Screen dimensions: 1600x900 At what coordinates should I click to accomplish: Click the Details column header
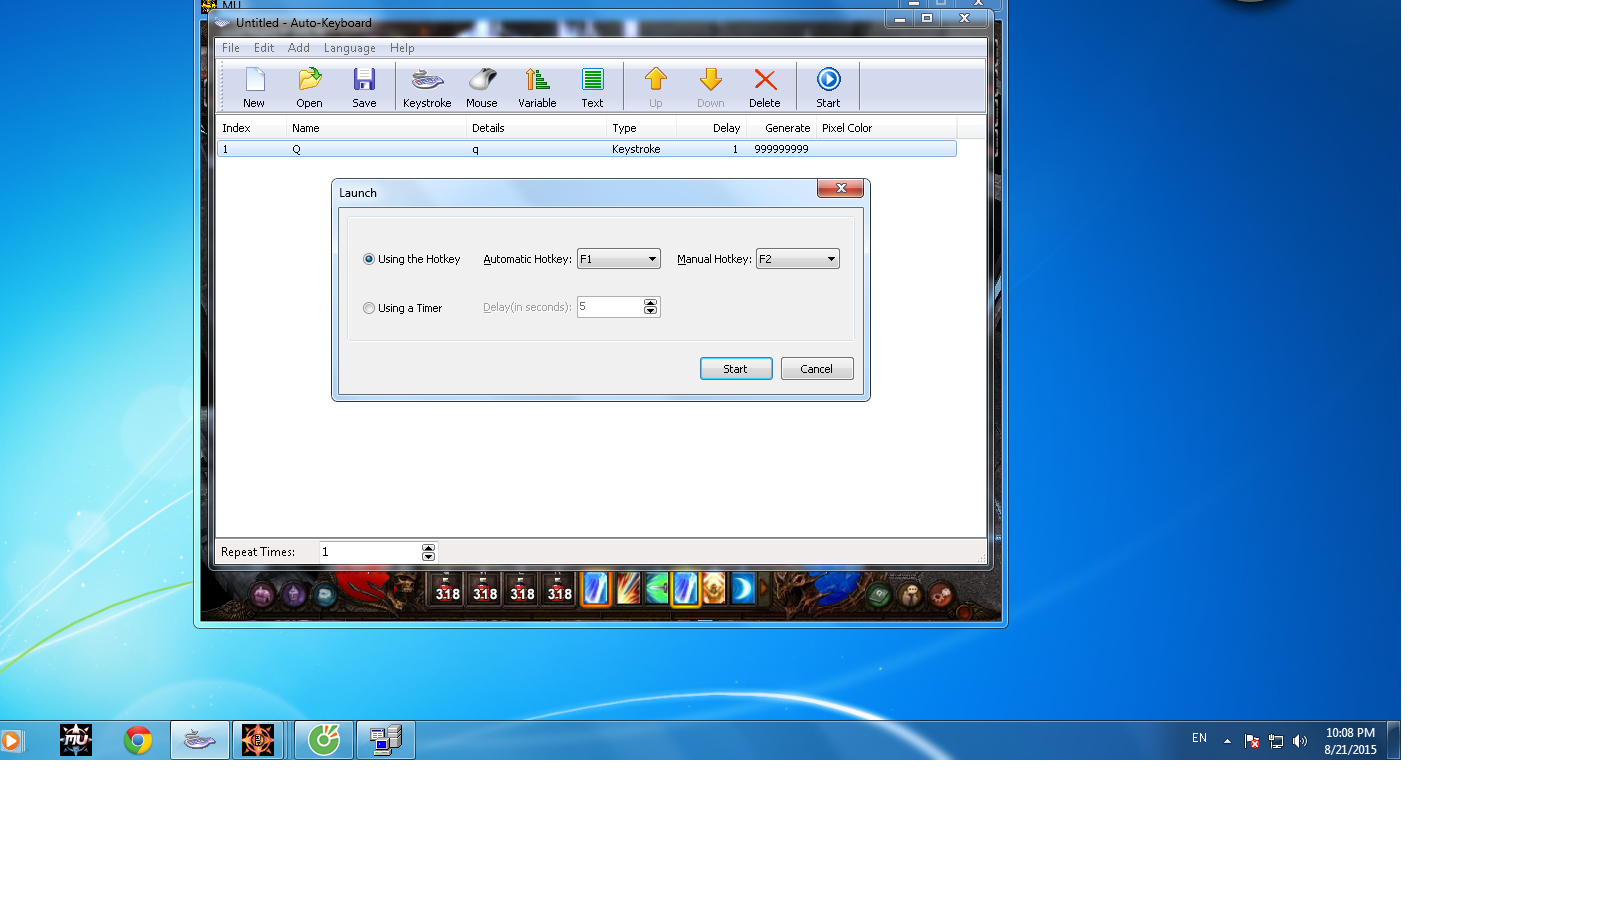(x=537, y=128)
